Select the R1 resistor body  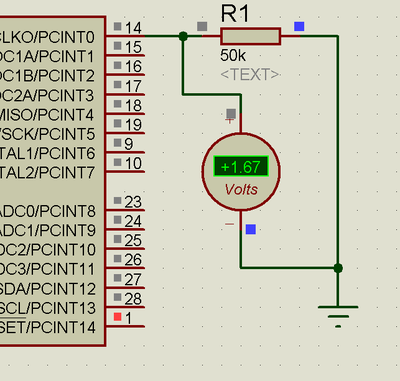coord(250,36)
